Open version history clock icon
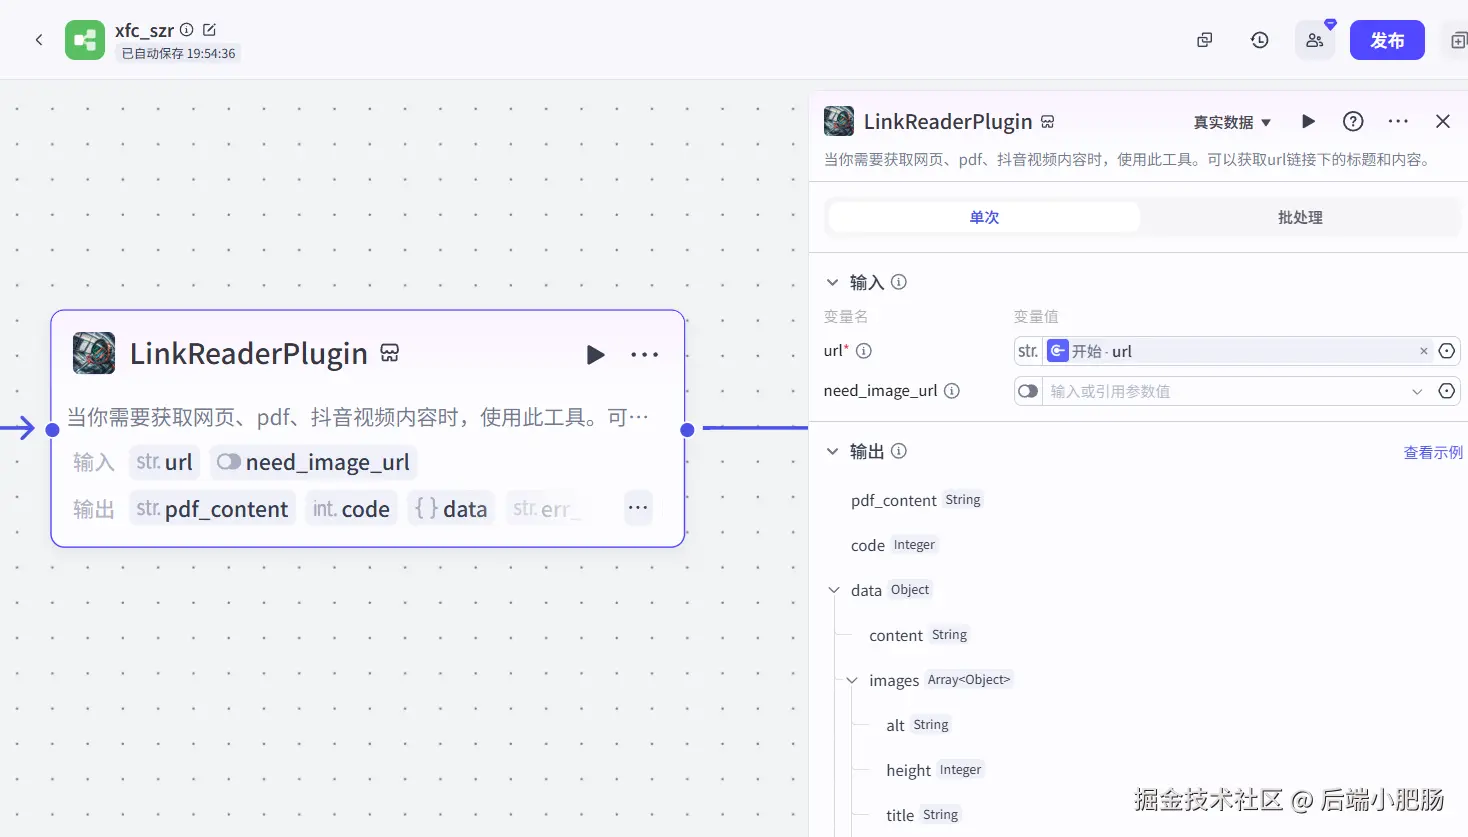Viewport: 1468px width, 837px height. [1260, 40]
